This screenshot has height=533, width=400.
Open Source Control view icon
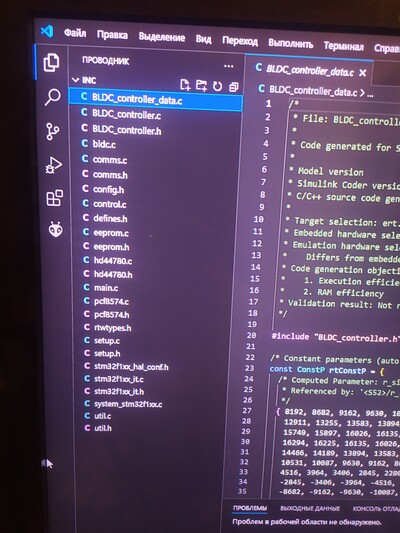[x=53, y=131]
